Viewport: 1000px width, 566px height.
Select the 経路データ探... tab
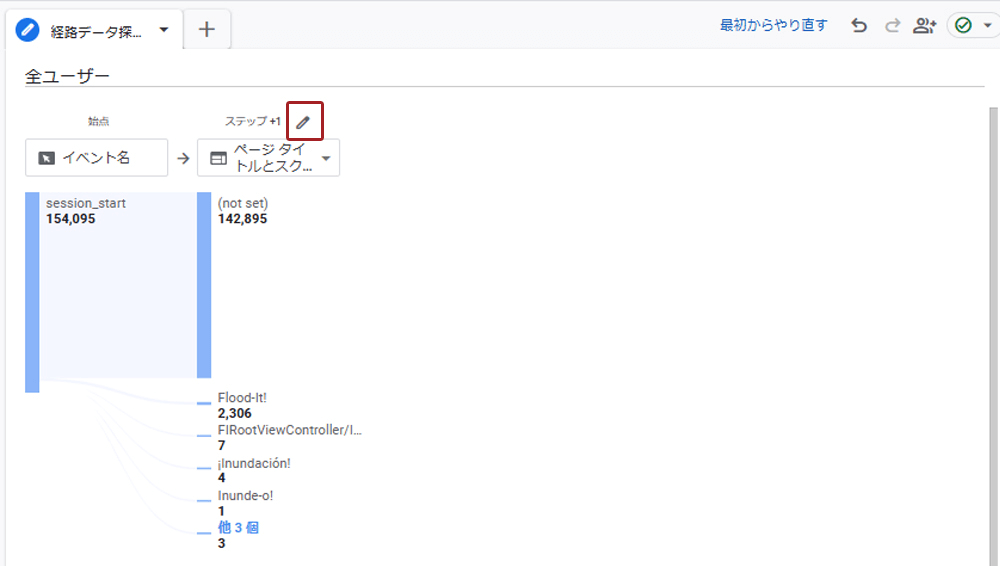tap(96, 30)
